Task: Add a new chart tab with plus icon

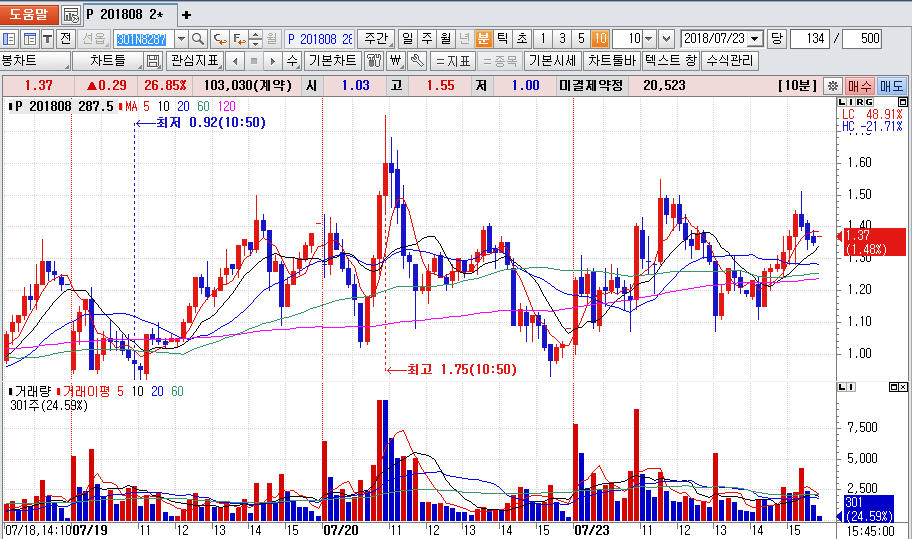Action: point(186,15)
